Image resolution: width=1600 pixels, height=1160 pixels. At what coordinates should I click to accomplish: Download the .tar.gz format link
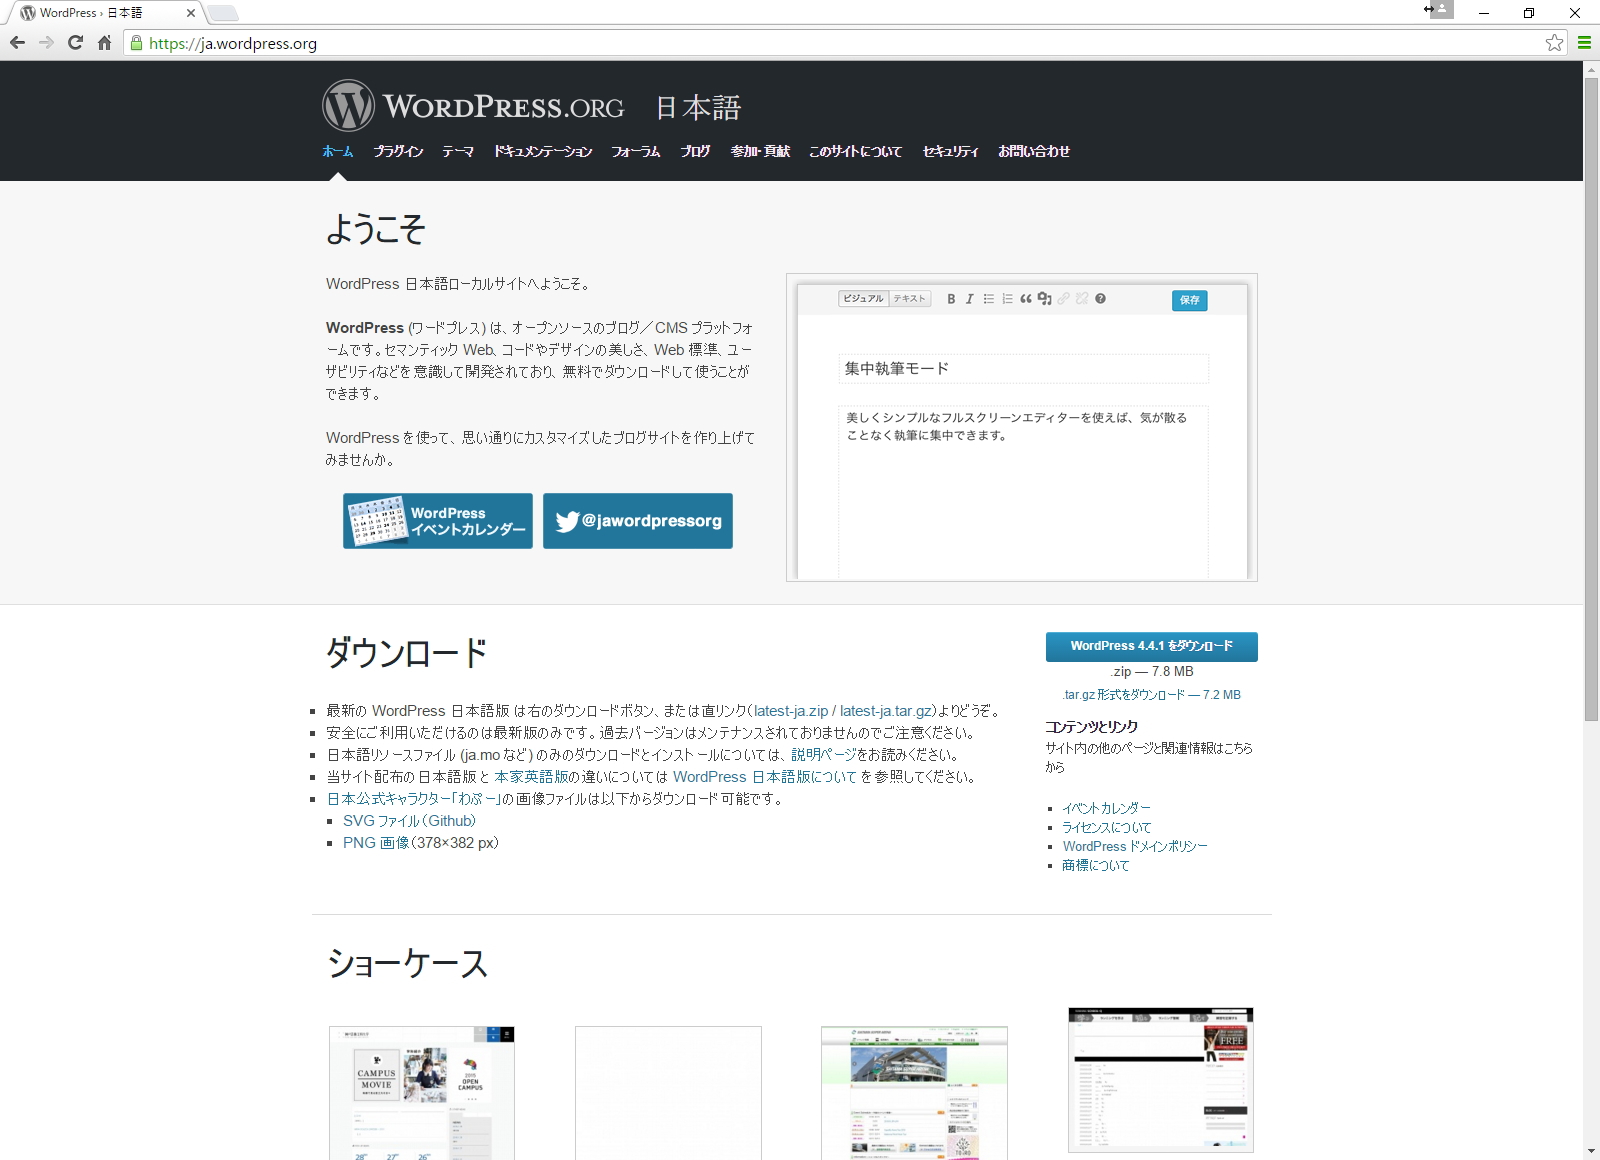pyautogui.click(x=1151, y=695)
